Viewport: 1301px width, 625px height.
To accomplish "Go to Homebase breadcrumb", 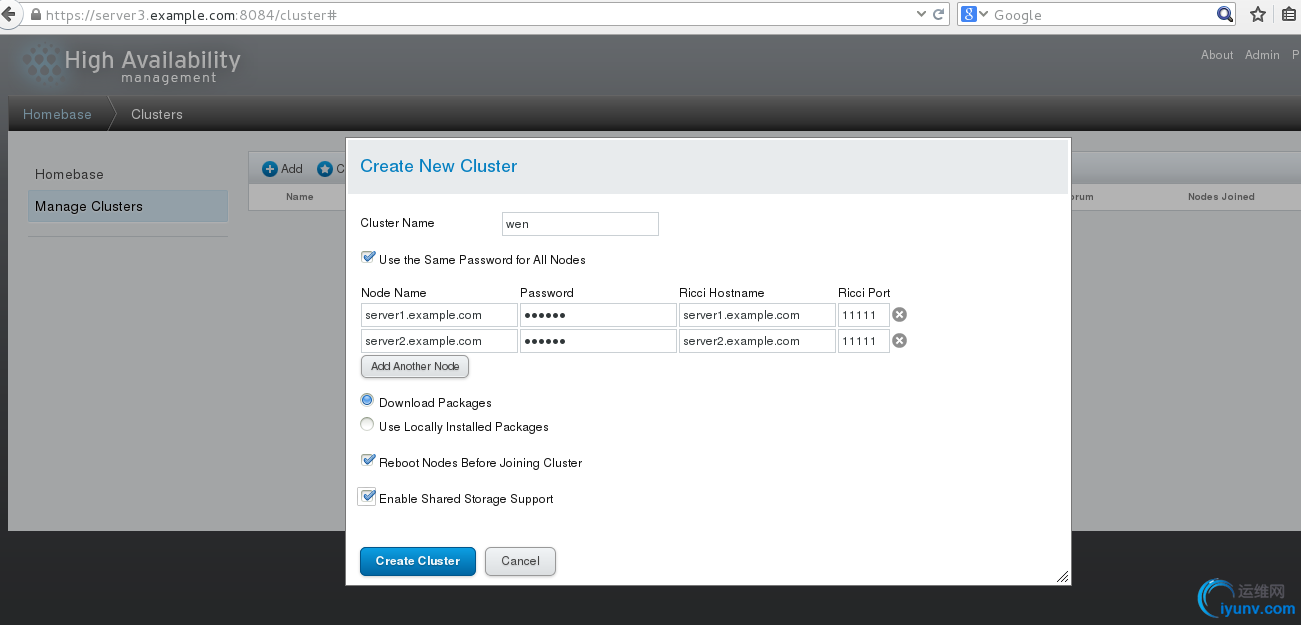I will 57,114.
